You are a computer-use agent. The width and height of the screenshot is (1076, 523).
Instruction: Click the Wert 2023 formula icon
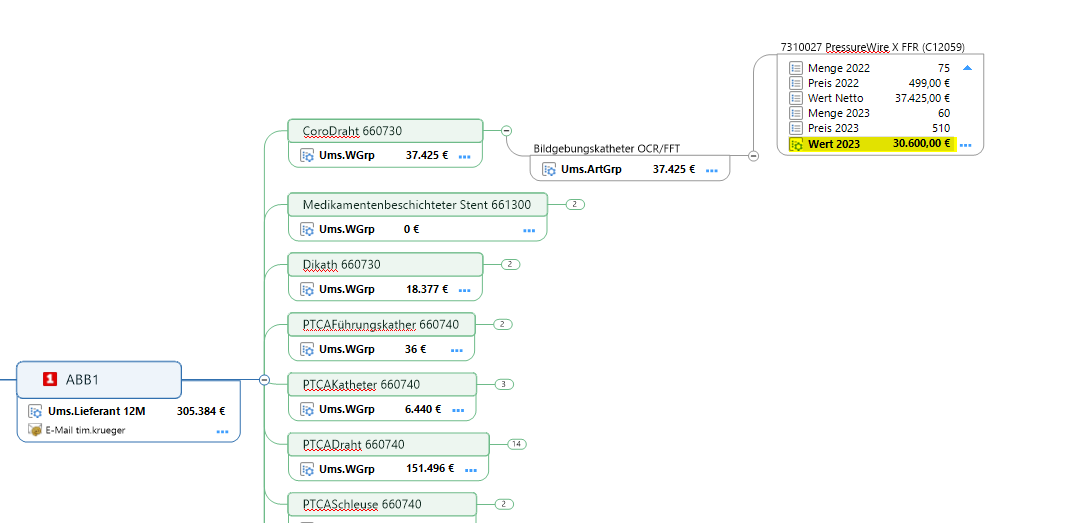pyautogui.click(x=796, y=144)
